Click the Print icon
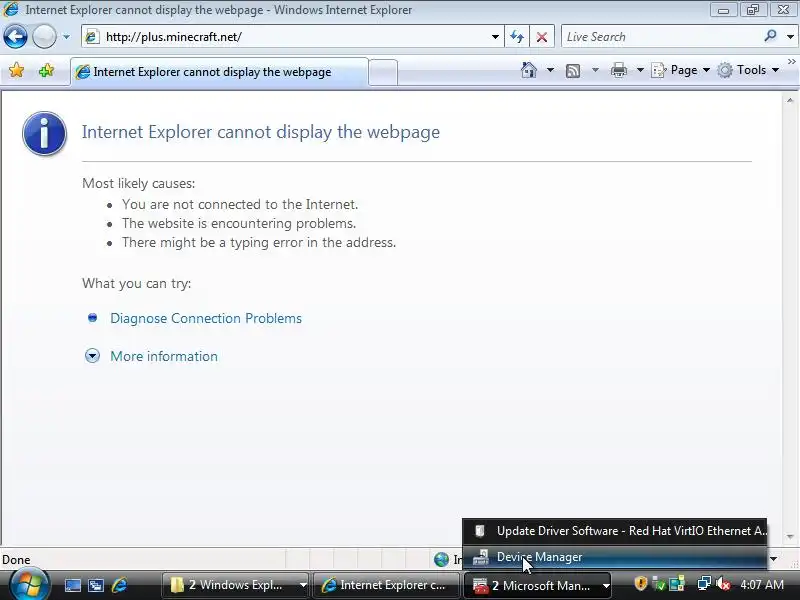This screenshot has height=600, width=800. pos(618,70)
